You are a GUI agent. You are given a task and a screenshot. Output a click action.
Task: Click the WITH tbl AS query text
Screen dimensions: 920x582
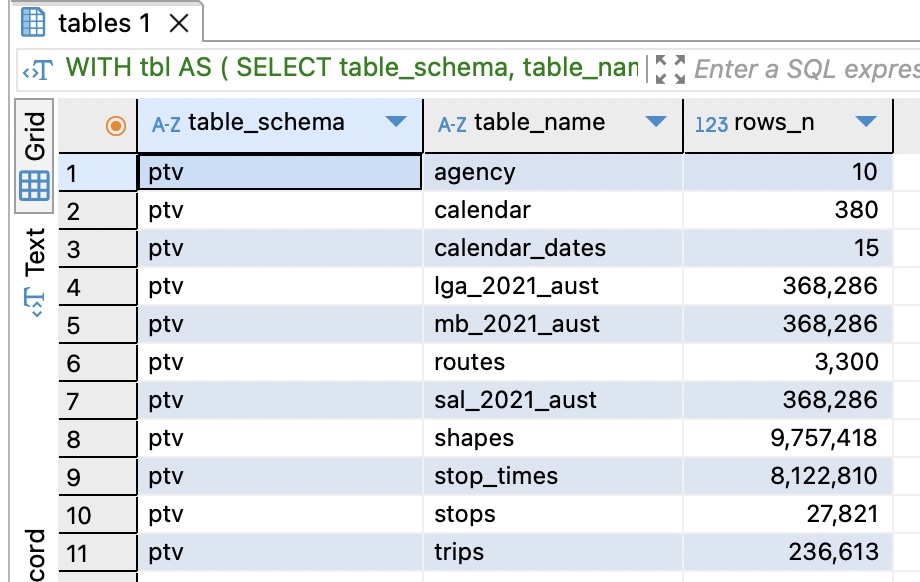(x=351, y=67)
